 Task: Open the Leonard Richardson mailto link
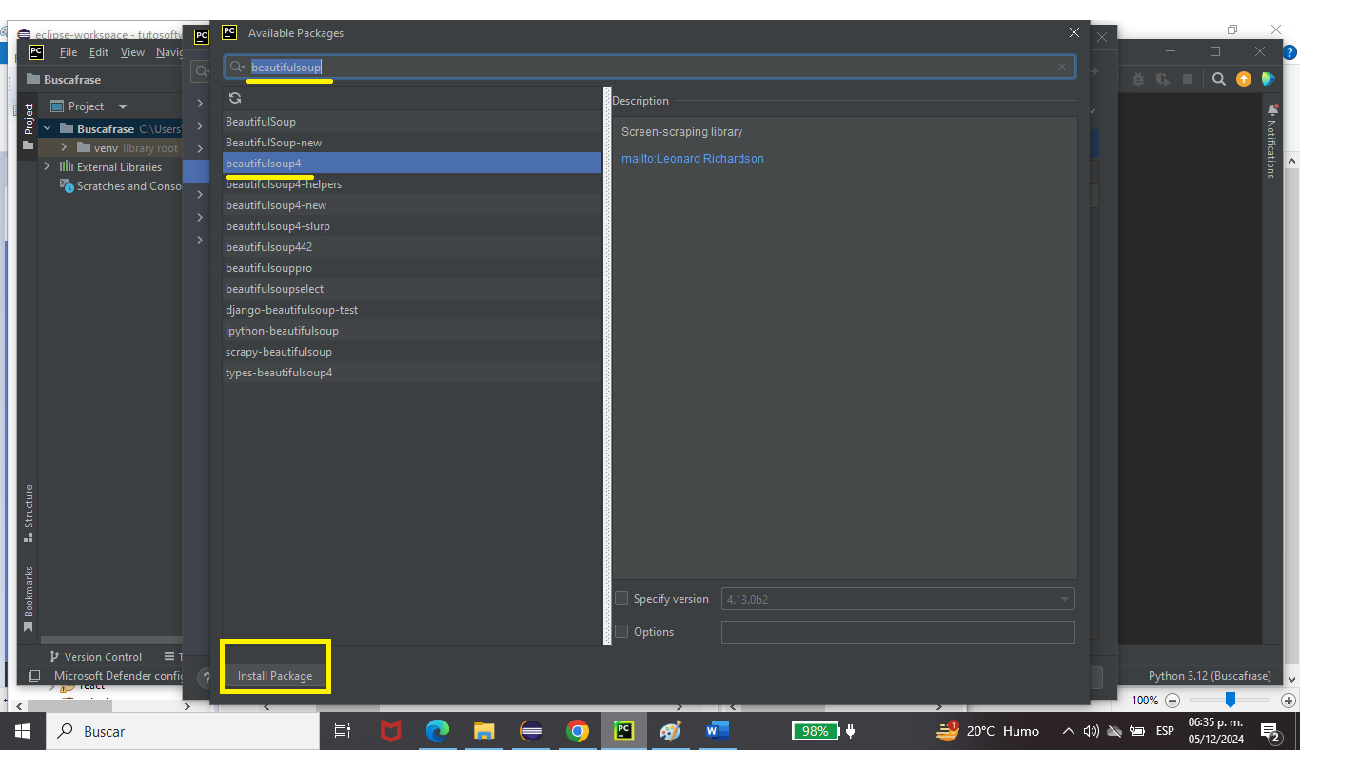tap(692, 159)
